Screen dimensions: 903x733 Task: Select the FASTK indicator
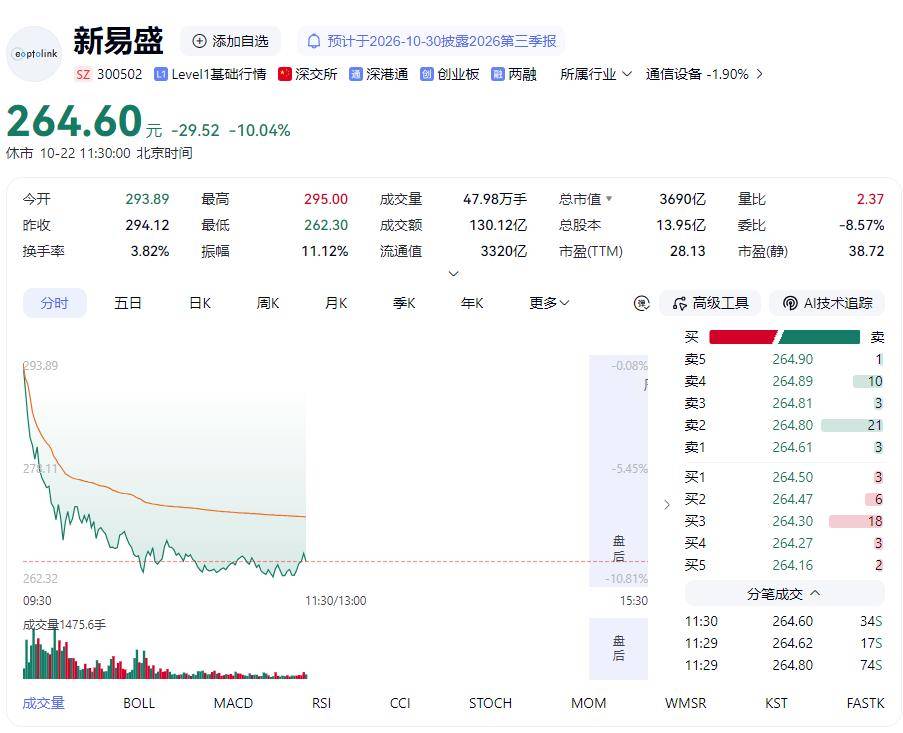[866, 703]
